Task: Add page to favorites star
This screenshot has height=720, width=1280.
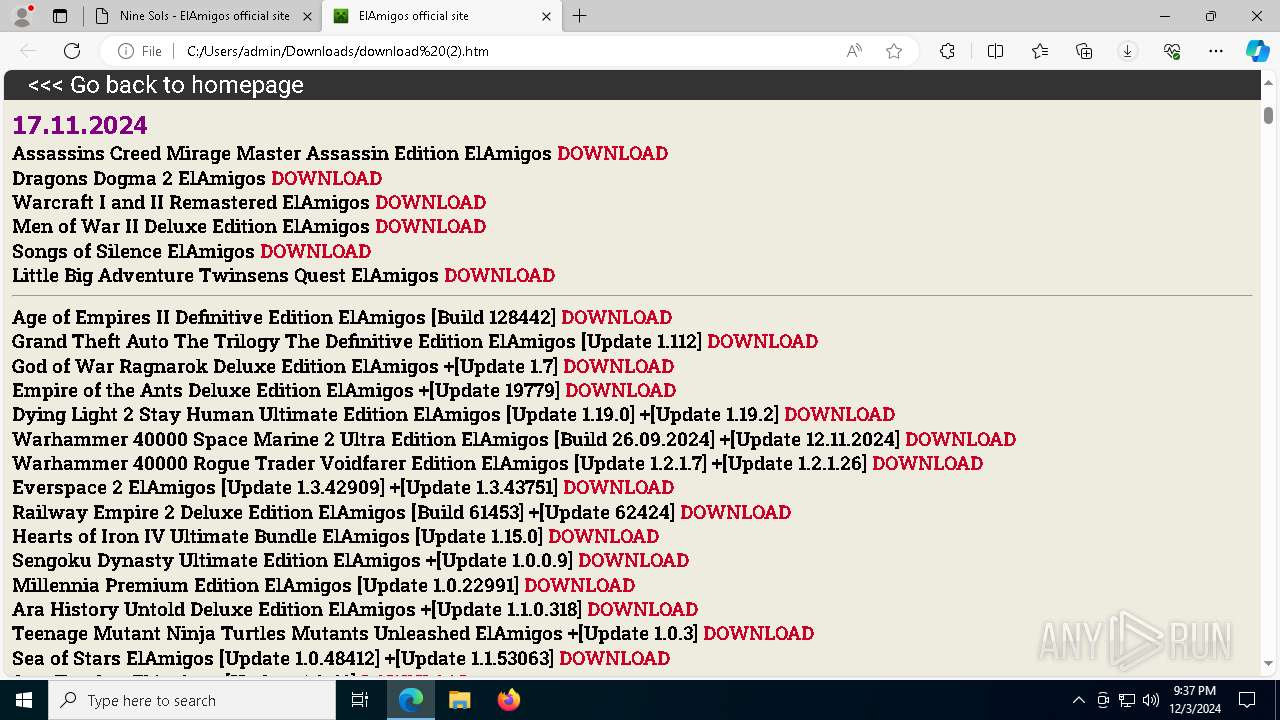Action: click(894, 51)
